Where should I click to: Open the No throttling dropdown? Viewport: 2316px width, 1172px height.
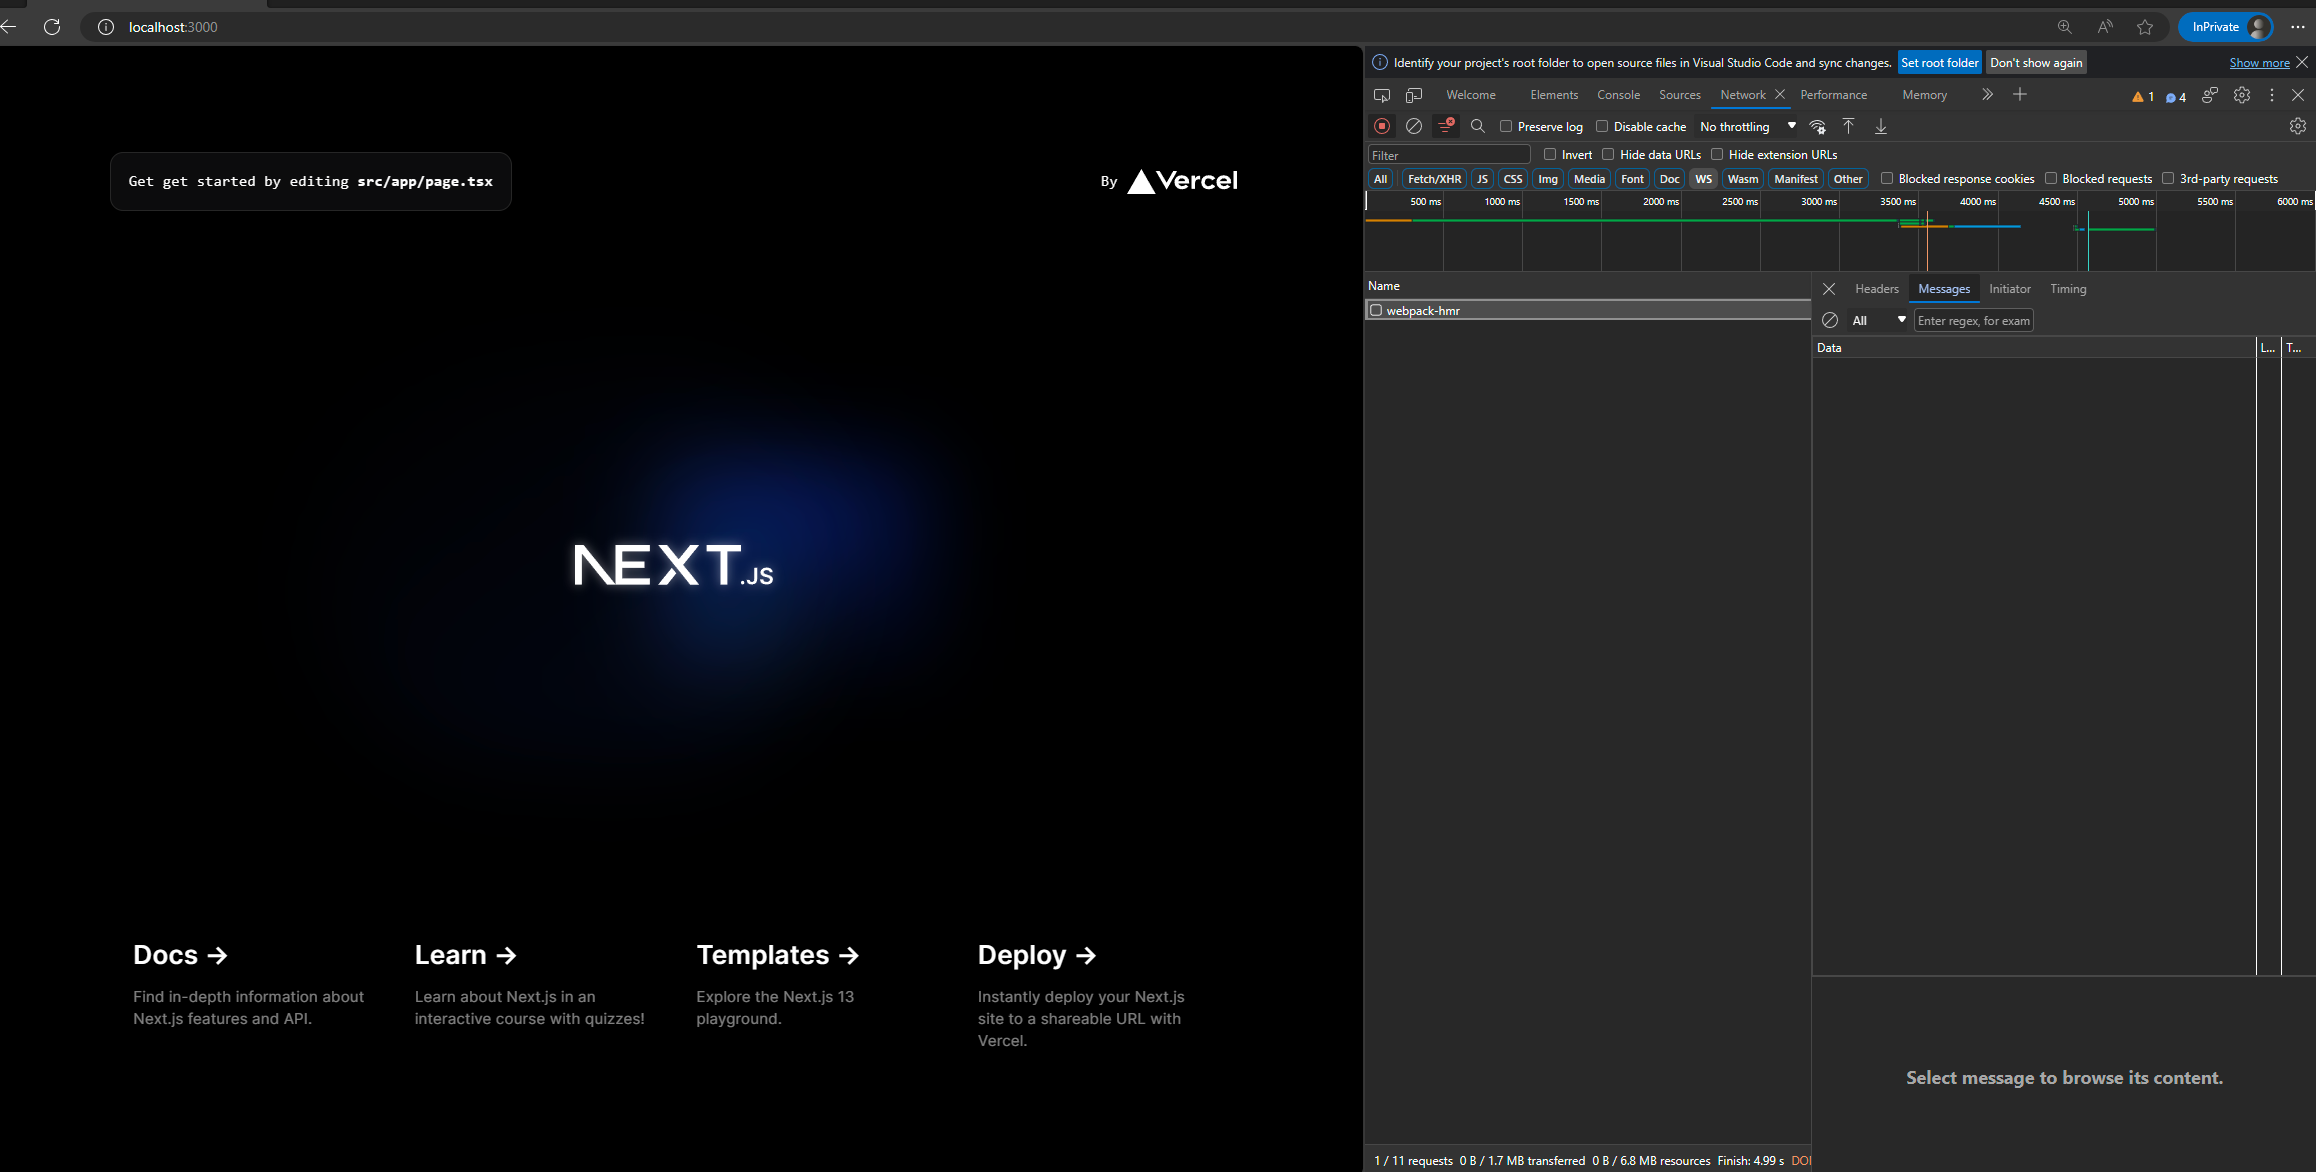[x=1747, y=127]
